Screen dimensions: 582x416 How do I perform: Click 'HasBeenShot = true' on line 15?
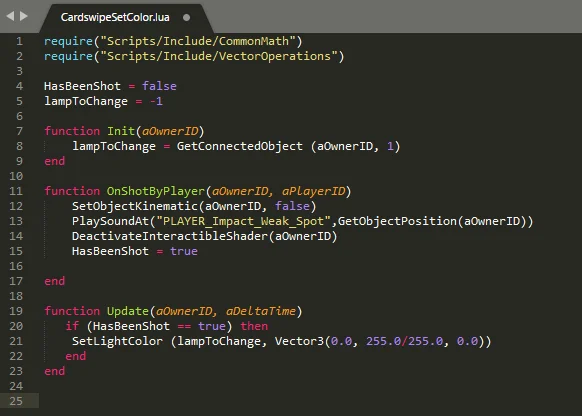pyautogui.click(x=135, y=251)
